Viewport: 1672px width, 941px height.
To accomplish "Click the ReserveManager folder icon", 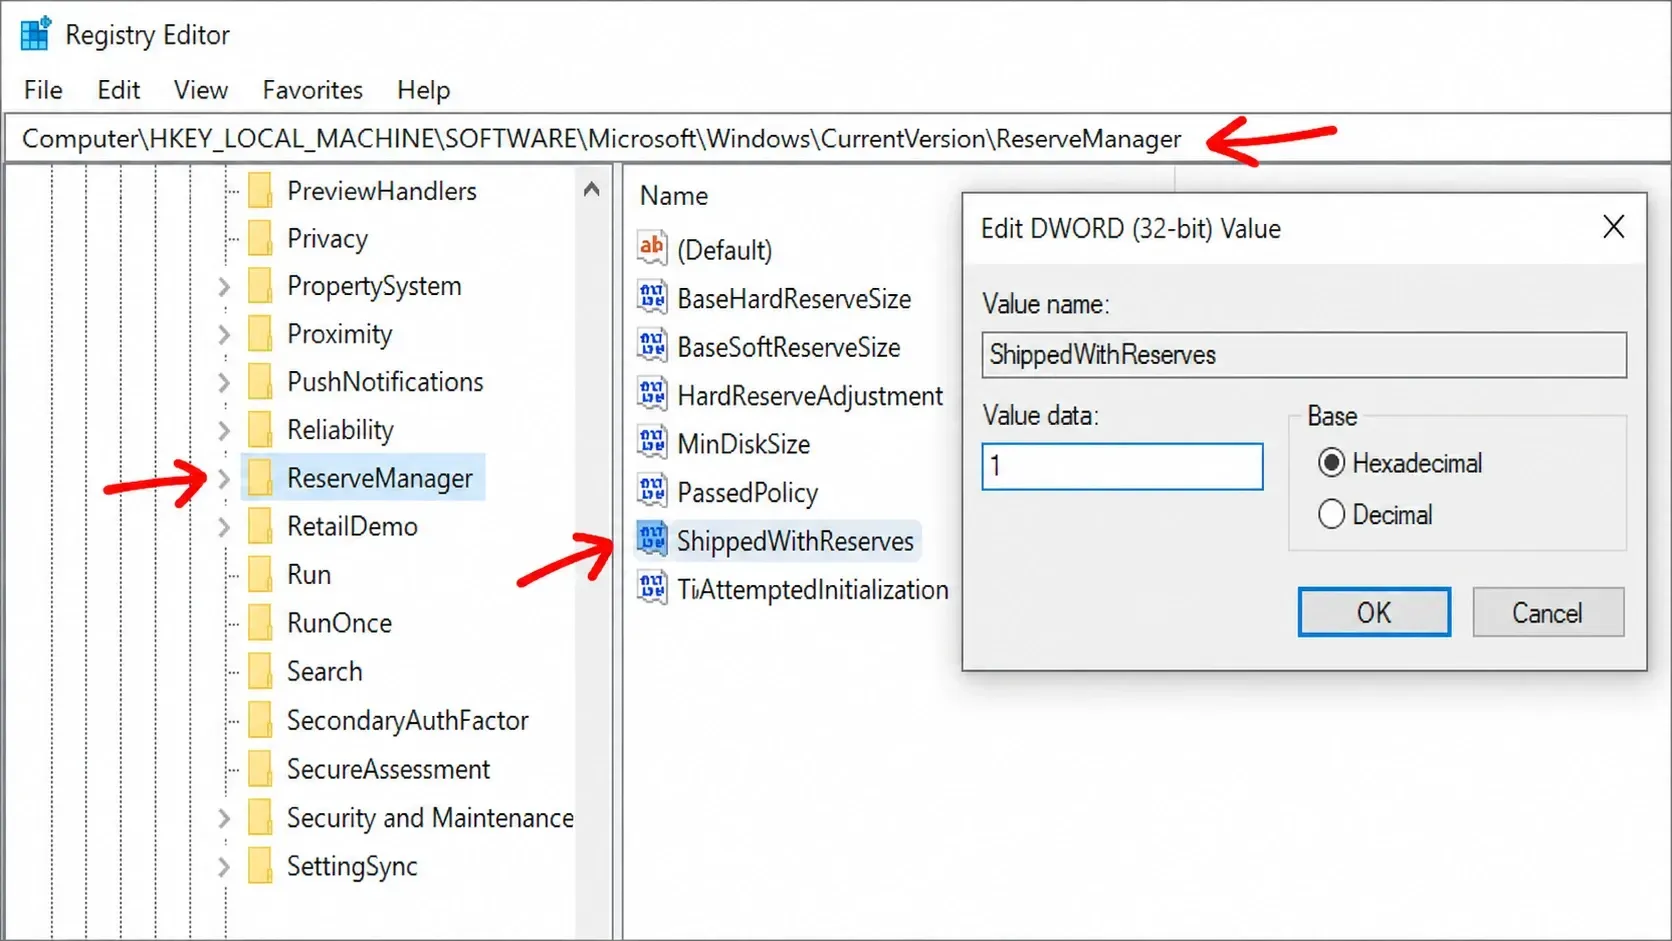I will click(x=260, y=478).
